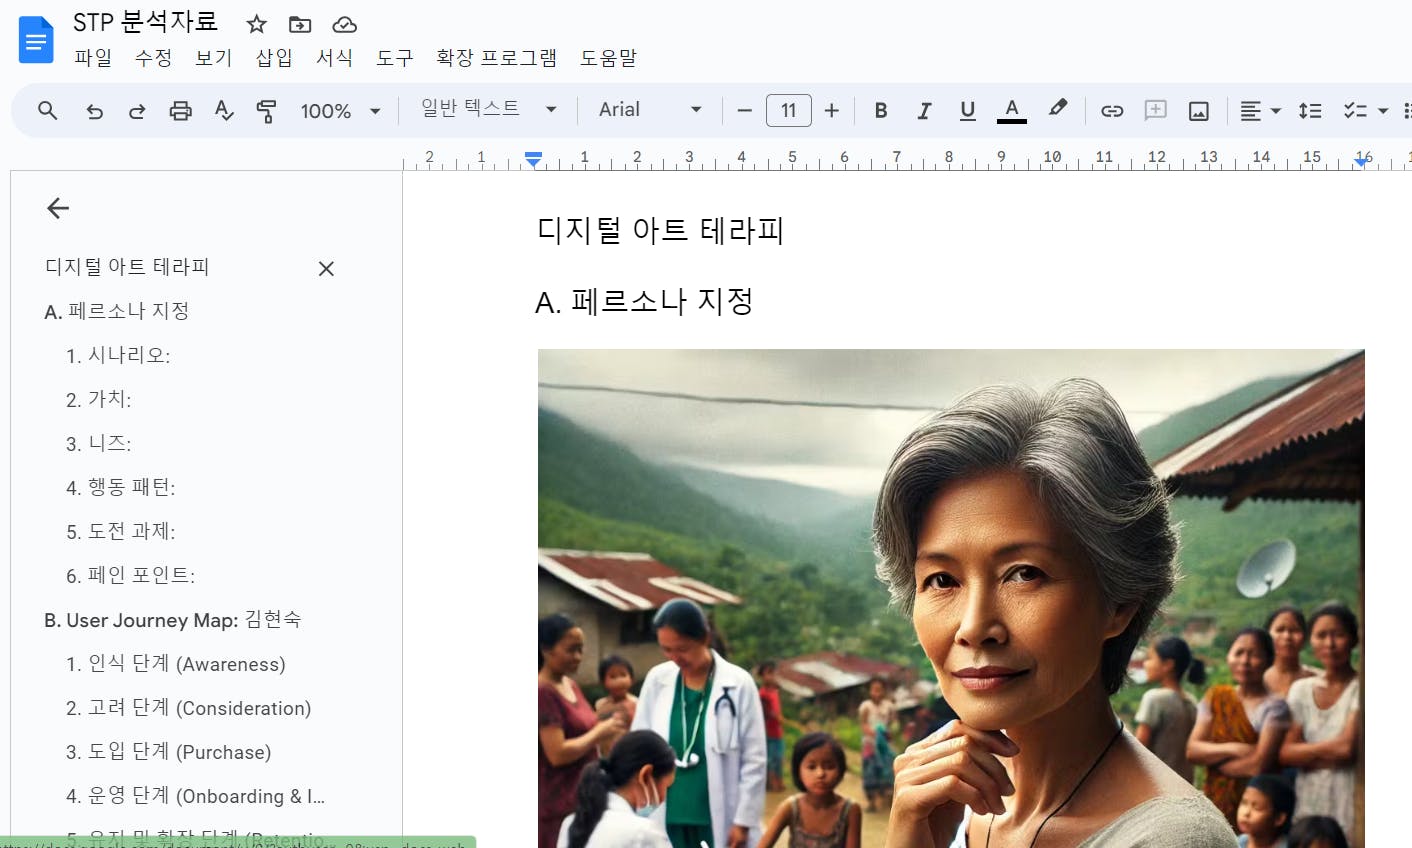1412x848 pixels.
Task: Click the redo arrow icon
Action: pyautogui.click(x=137, y=111)
